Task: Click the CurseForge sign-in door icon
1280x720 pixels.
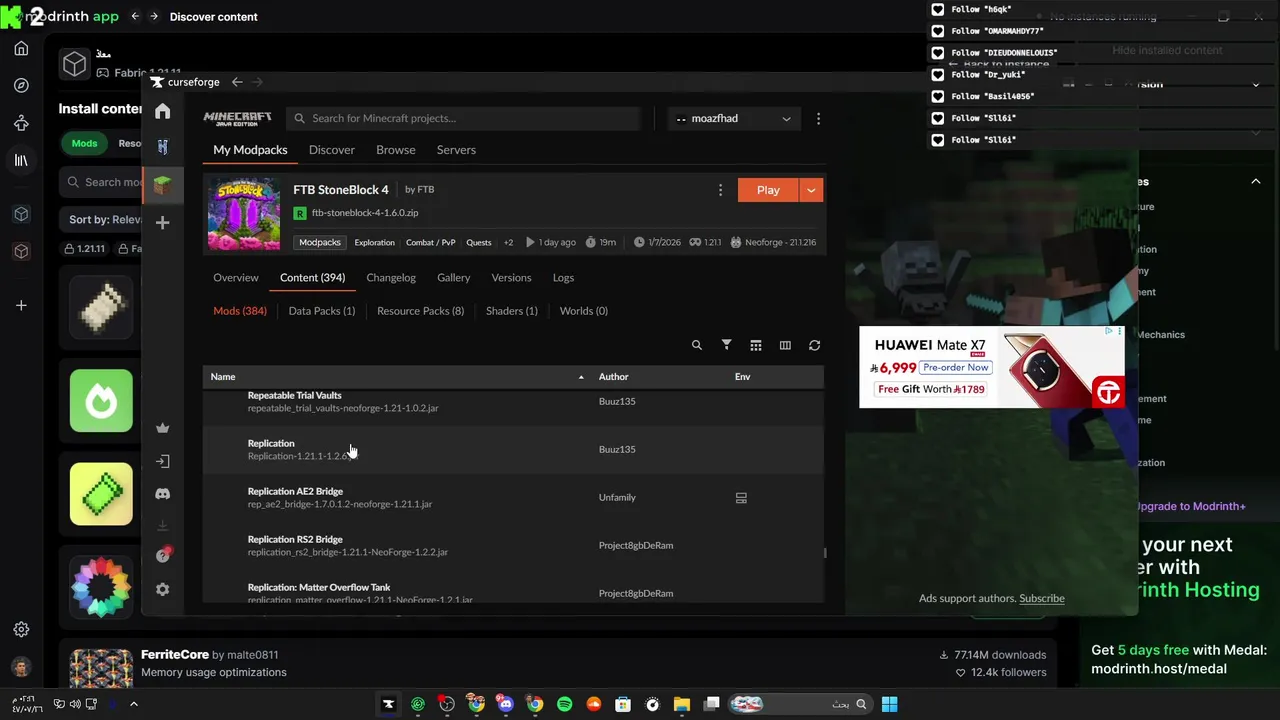Action: pos(163,461)
